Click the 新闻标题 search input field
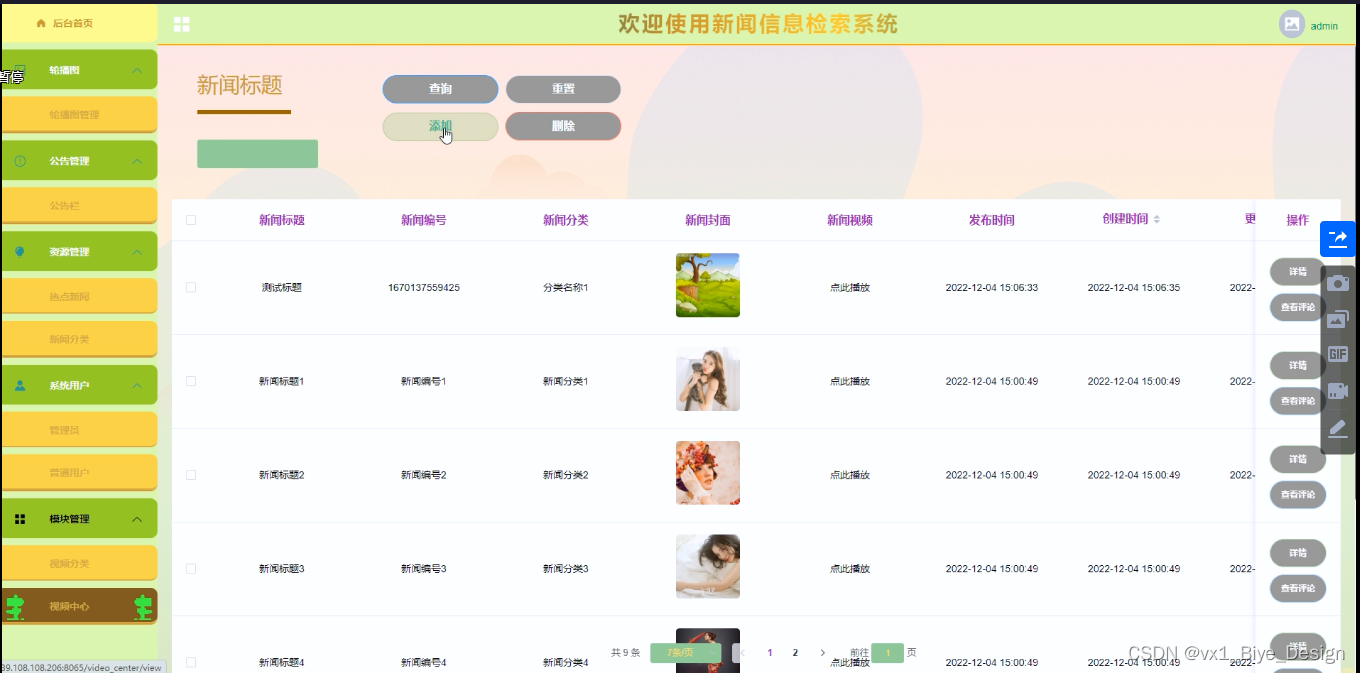The image size is (1360, 673). [257, 154]
